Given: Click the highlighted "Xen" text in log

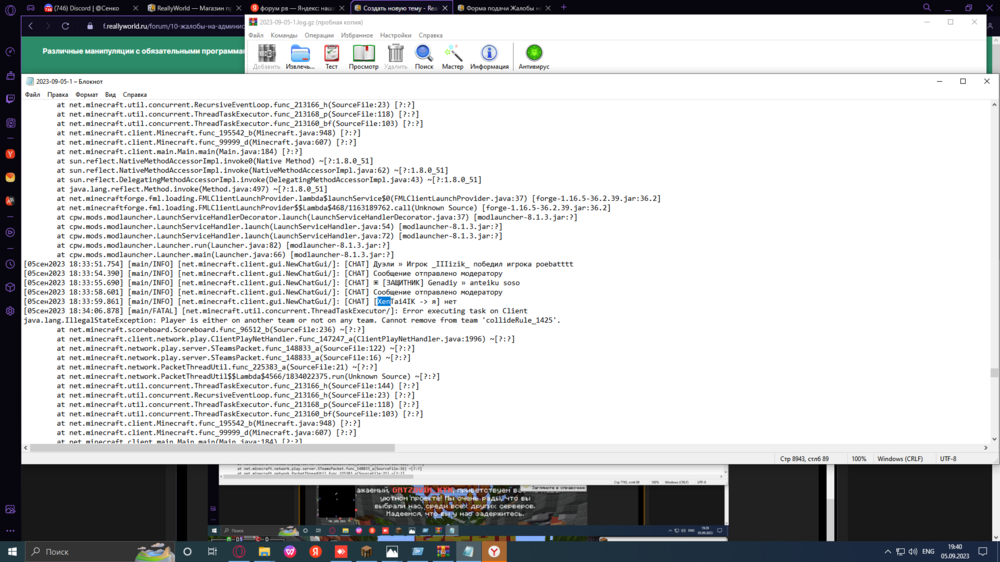Looking at the screenshot, I should [x=383, y=302].
